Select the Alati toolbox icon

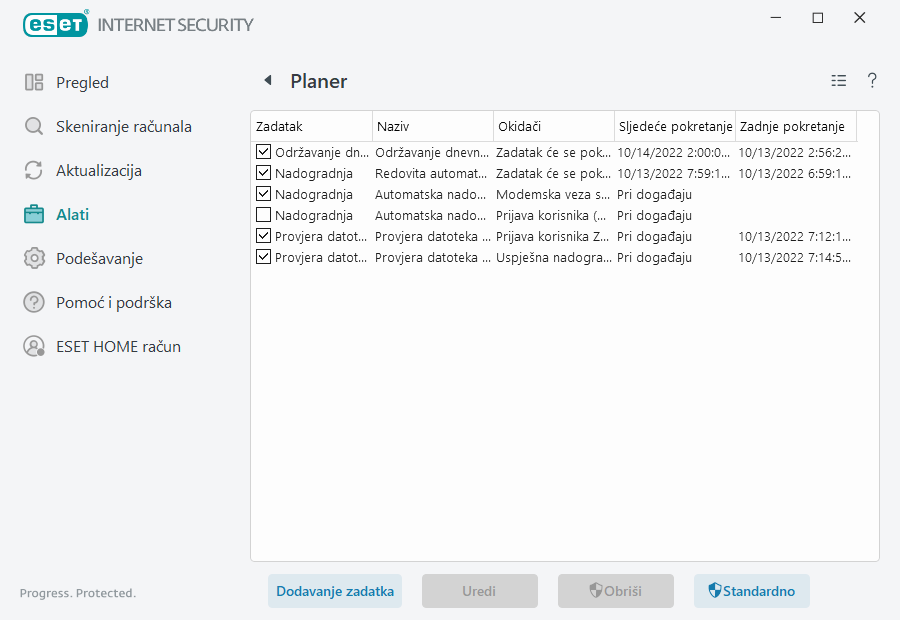pos(34,214)
